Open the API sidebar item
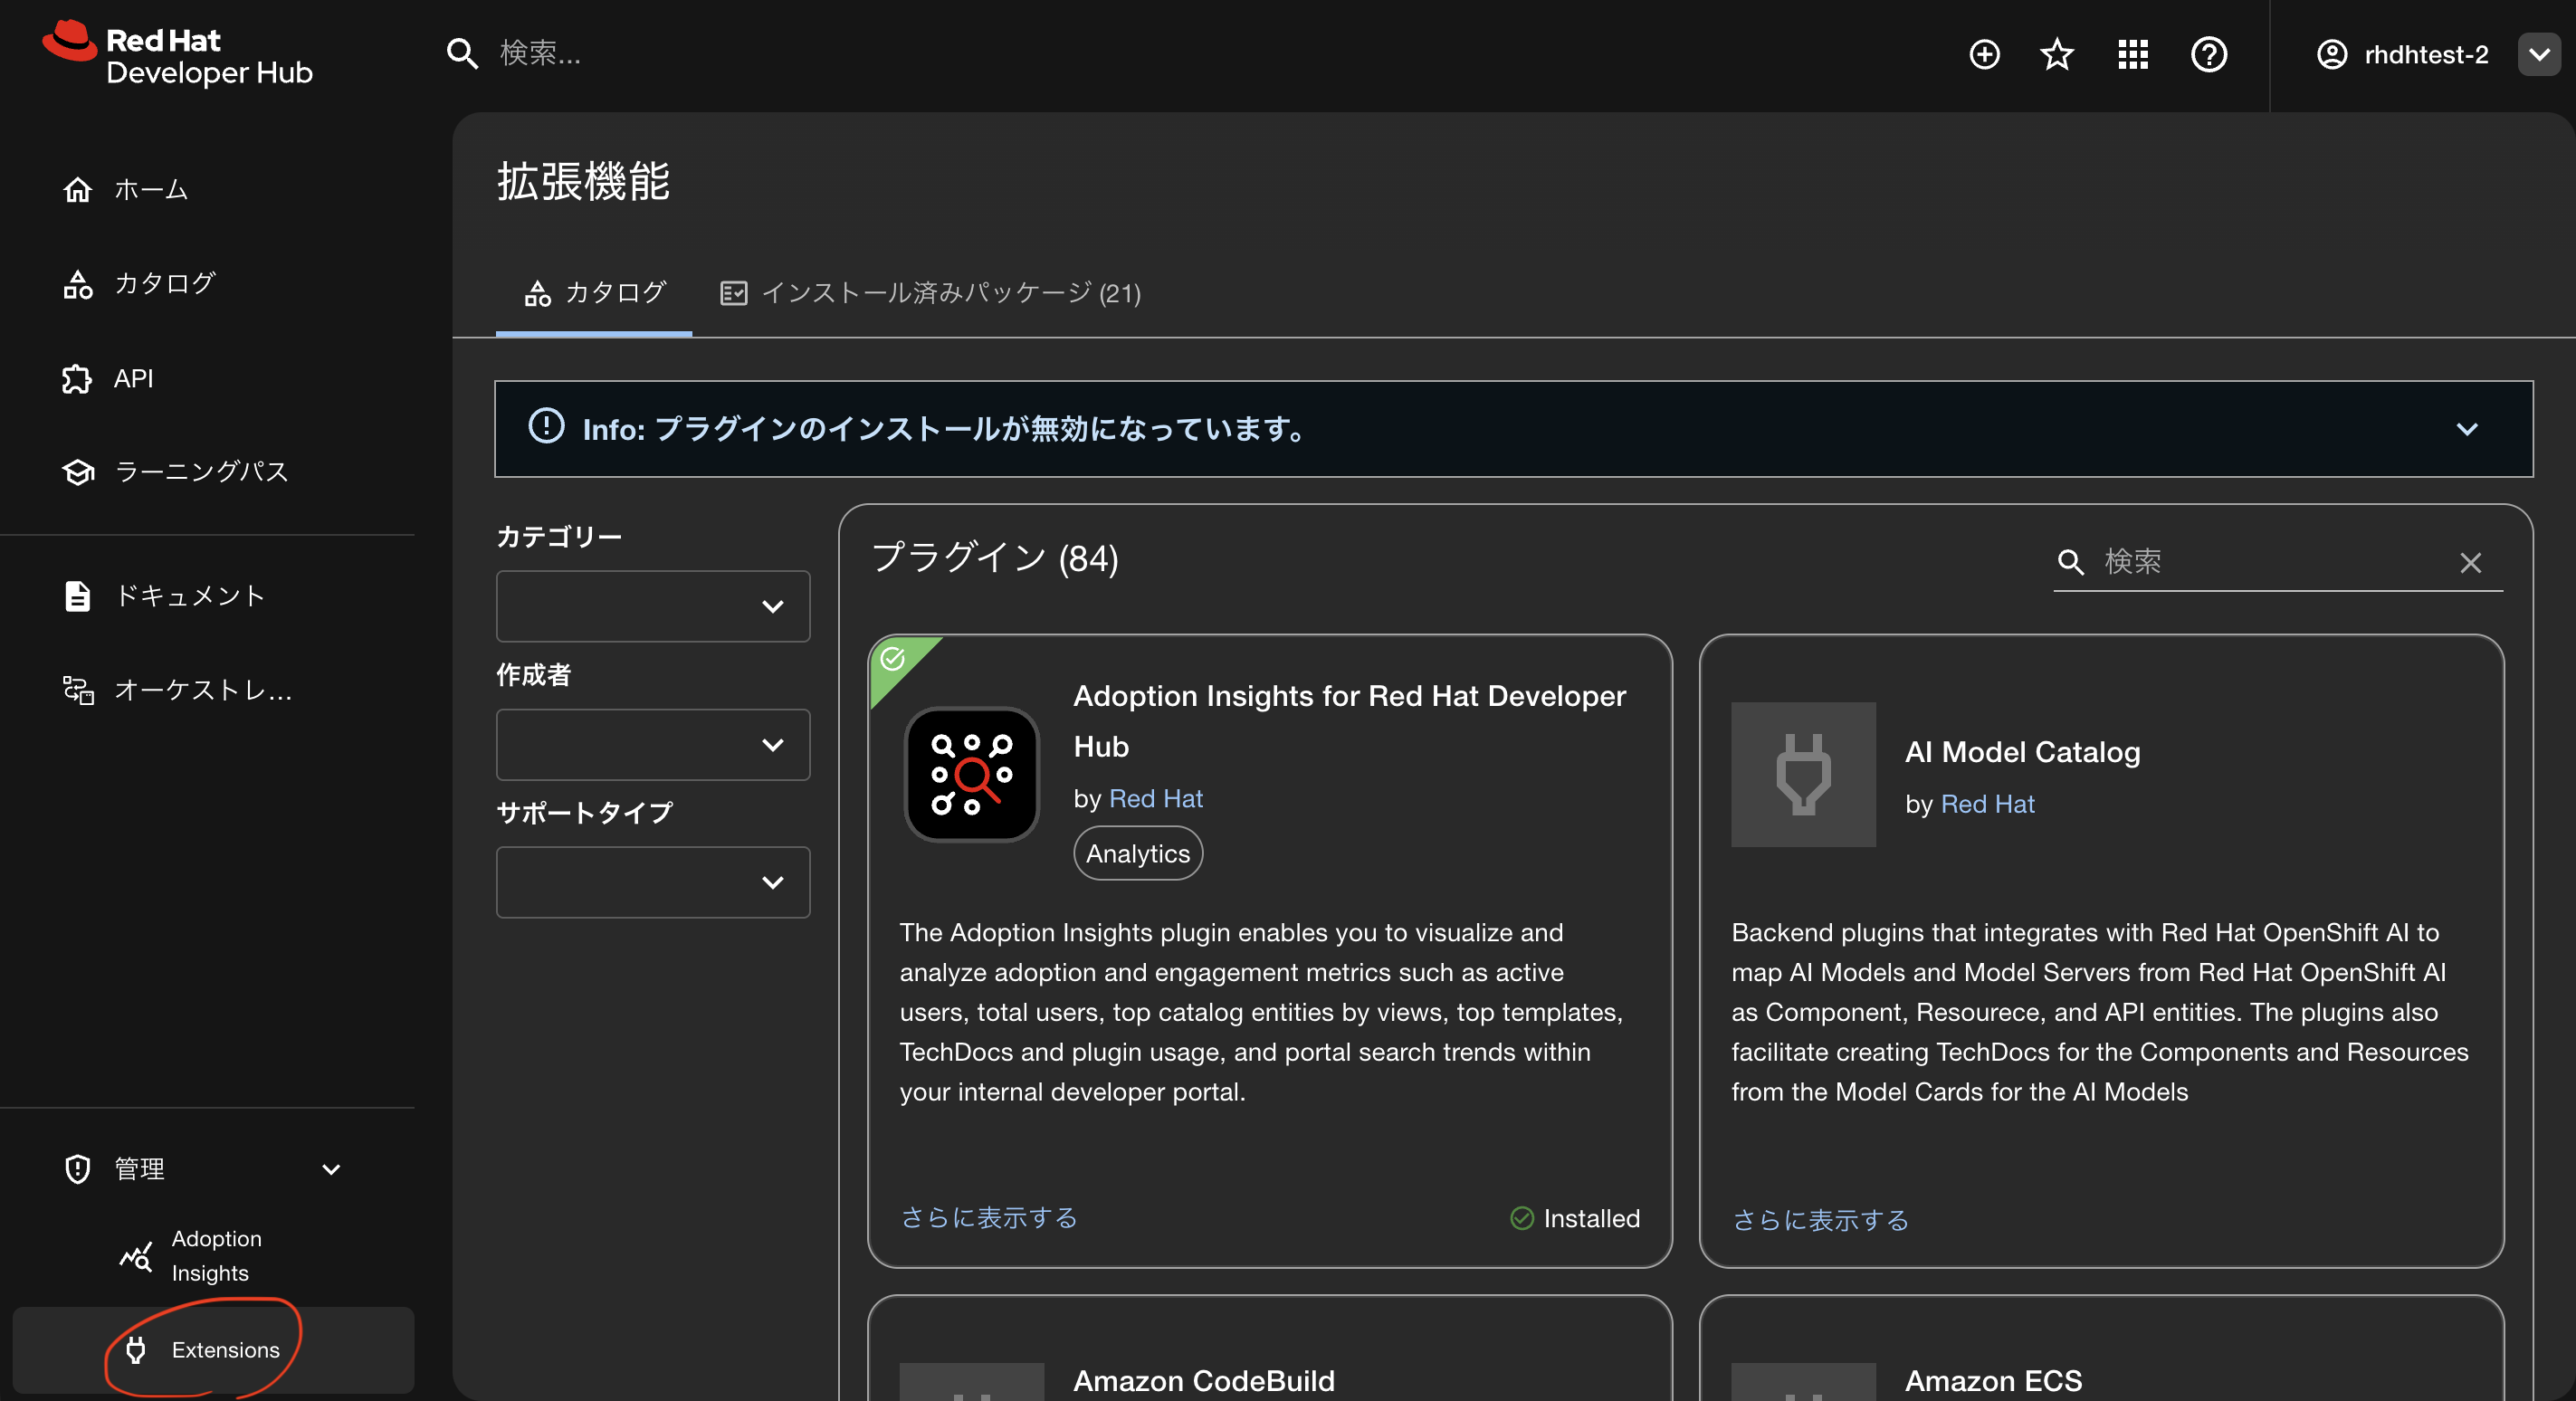 pyautogui.click(x=132, y=379)
